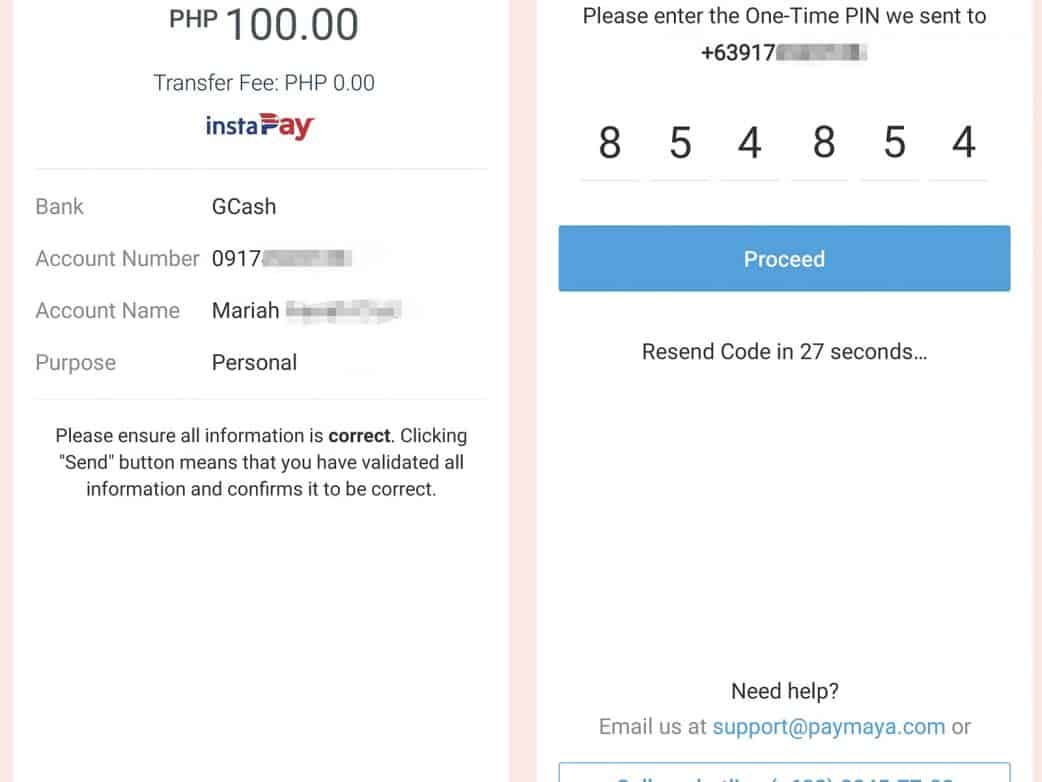Select the third One-Time PIN digit box
The image size is (1042, 782).
(x=750, y=144)
